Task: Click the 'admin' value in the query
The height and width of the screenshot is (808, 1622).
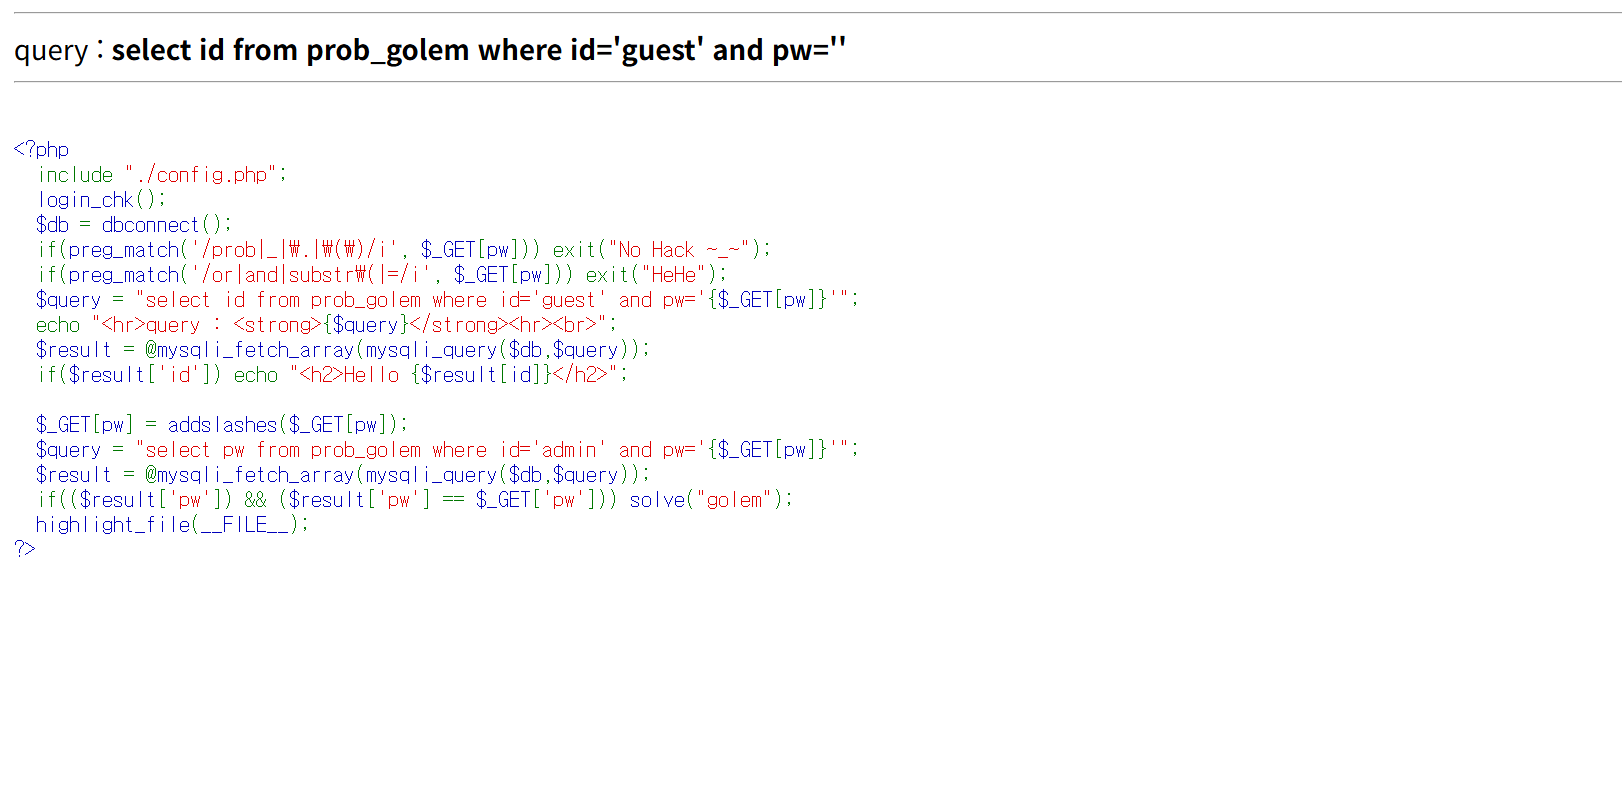Action: click(569, 450)
